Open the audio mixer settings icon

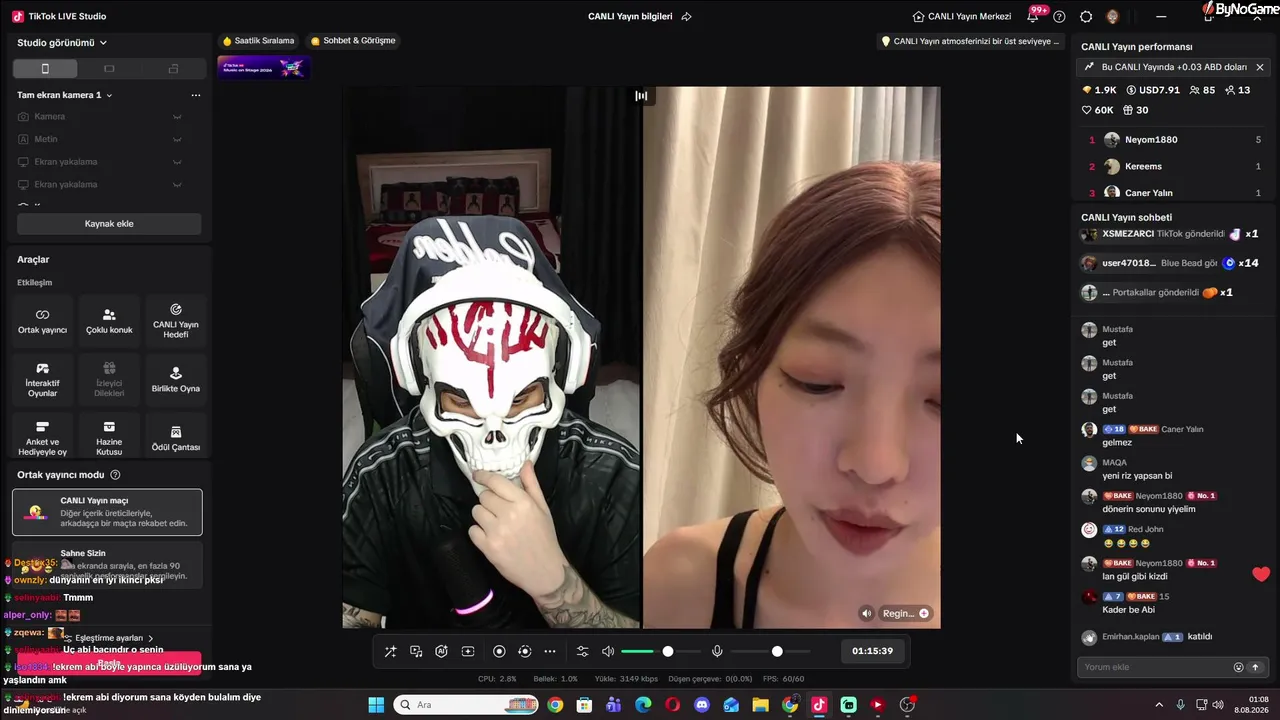pyautogui.click(x=583, y=652)
